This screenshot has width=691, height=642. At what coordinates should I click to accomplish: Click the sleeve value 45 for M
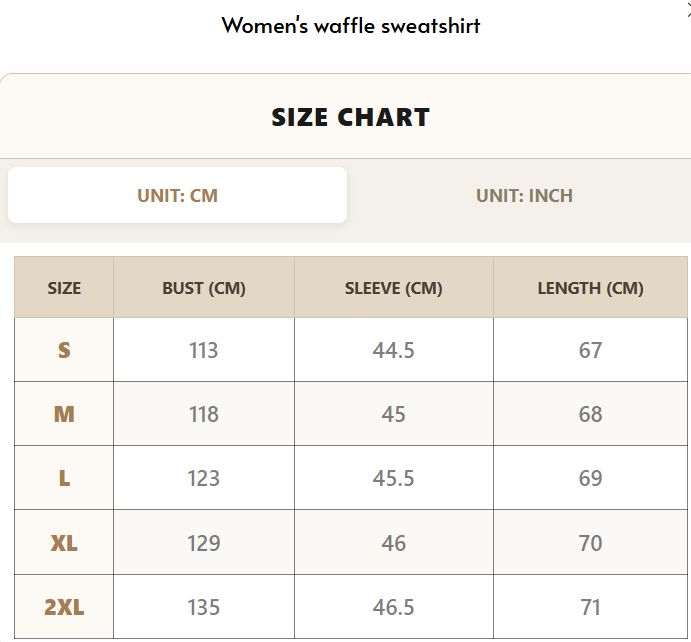tap(394, 414)
